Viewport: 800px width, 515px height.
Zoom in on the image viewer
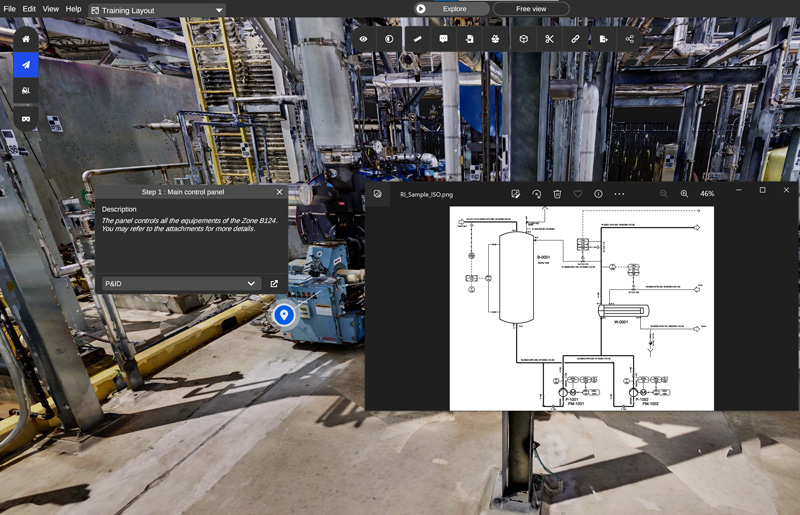(684, 194)
